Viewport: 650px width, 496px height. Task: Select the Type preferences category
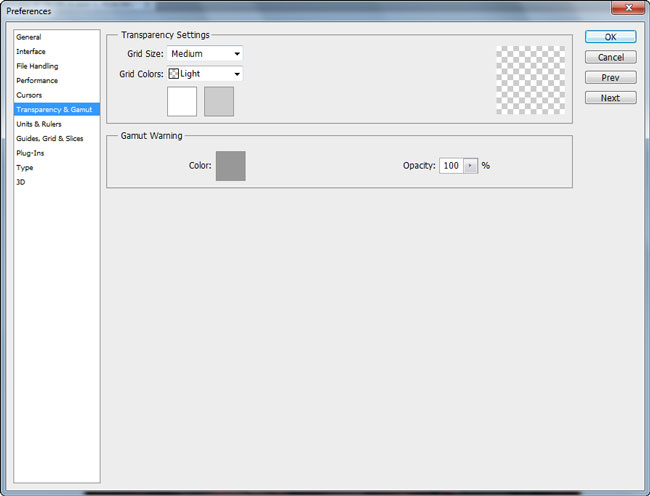pos(25,168)
